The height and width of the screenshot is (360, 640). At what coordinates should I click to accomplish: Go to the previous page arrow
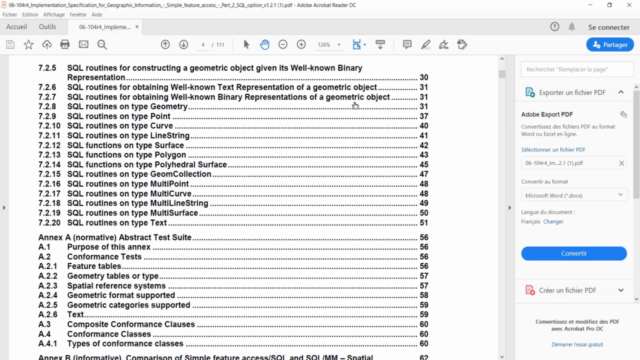click(x=165, y=44)
